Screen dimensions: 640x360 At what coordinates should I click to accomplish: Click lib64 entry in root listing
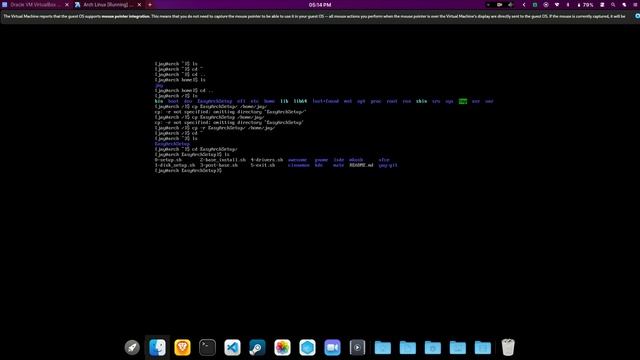pyautogui.click(x=300, y=101)
